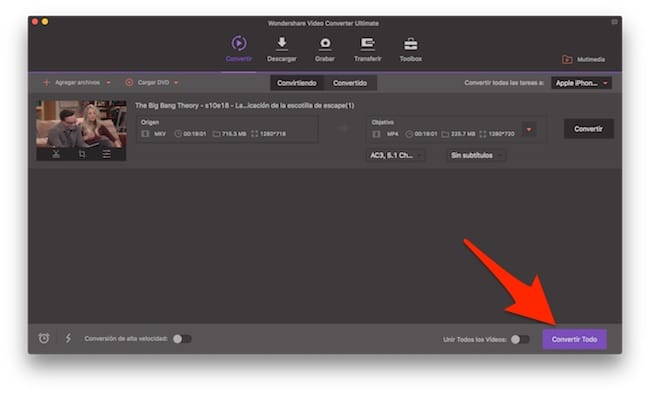Click the Convertir button for the video
650x394 pixels.
(588, 129)
